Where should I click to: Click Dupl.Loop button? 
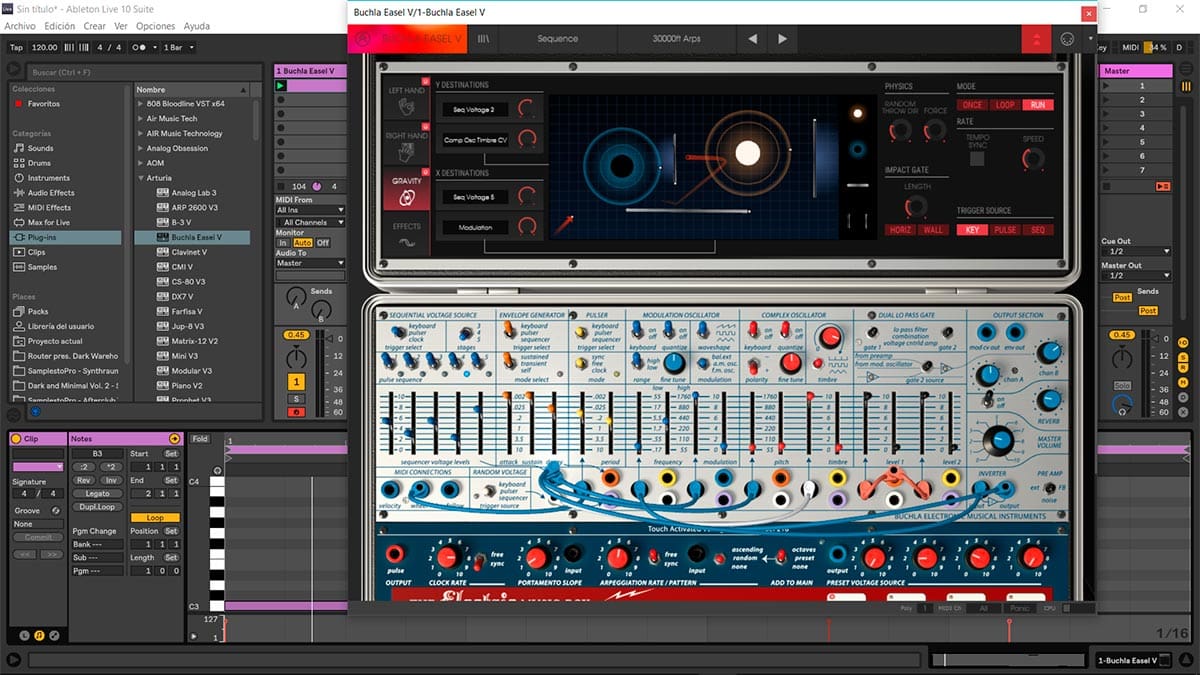pos(97,506)
